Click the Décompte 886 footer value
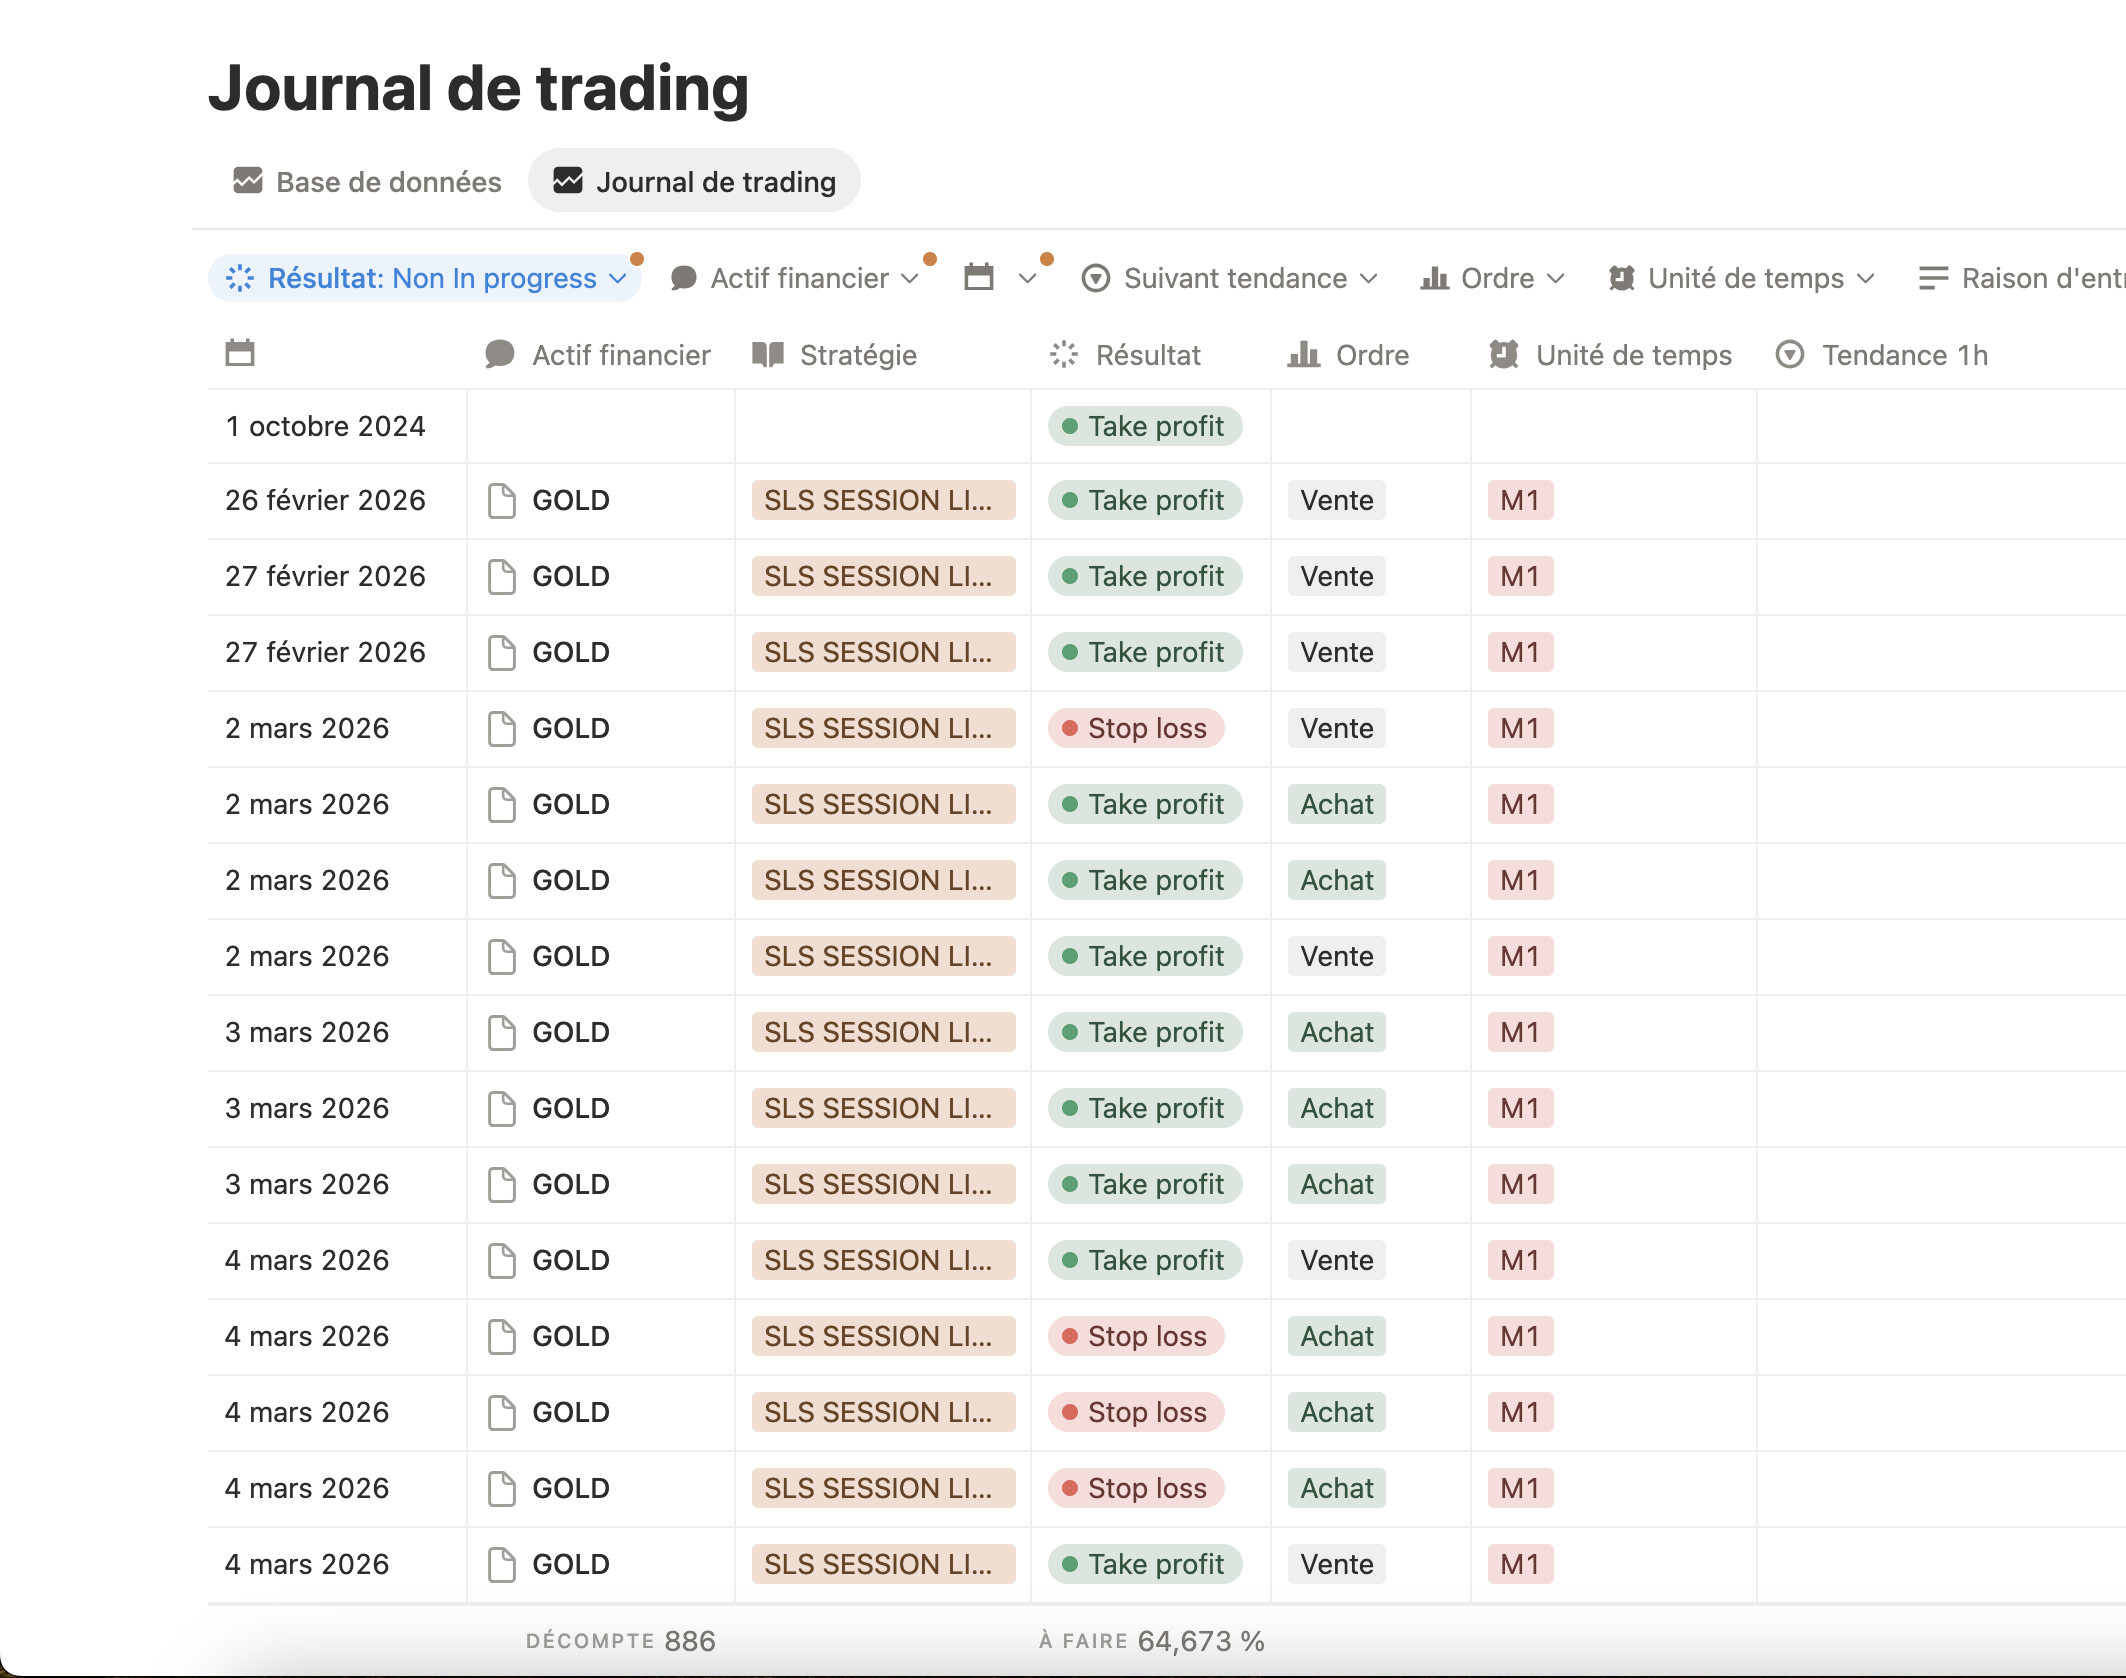 (x=621, y=1641)
